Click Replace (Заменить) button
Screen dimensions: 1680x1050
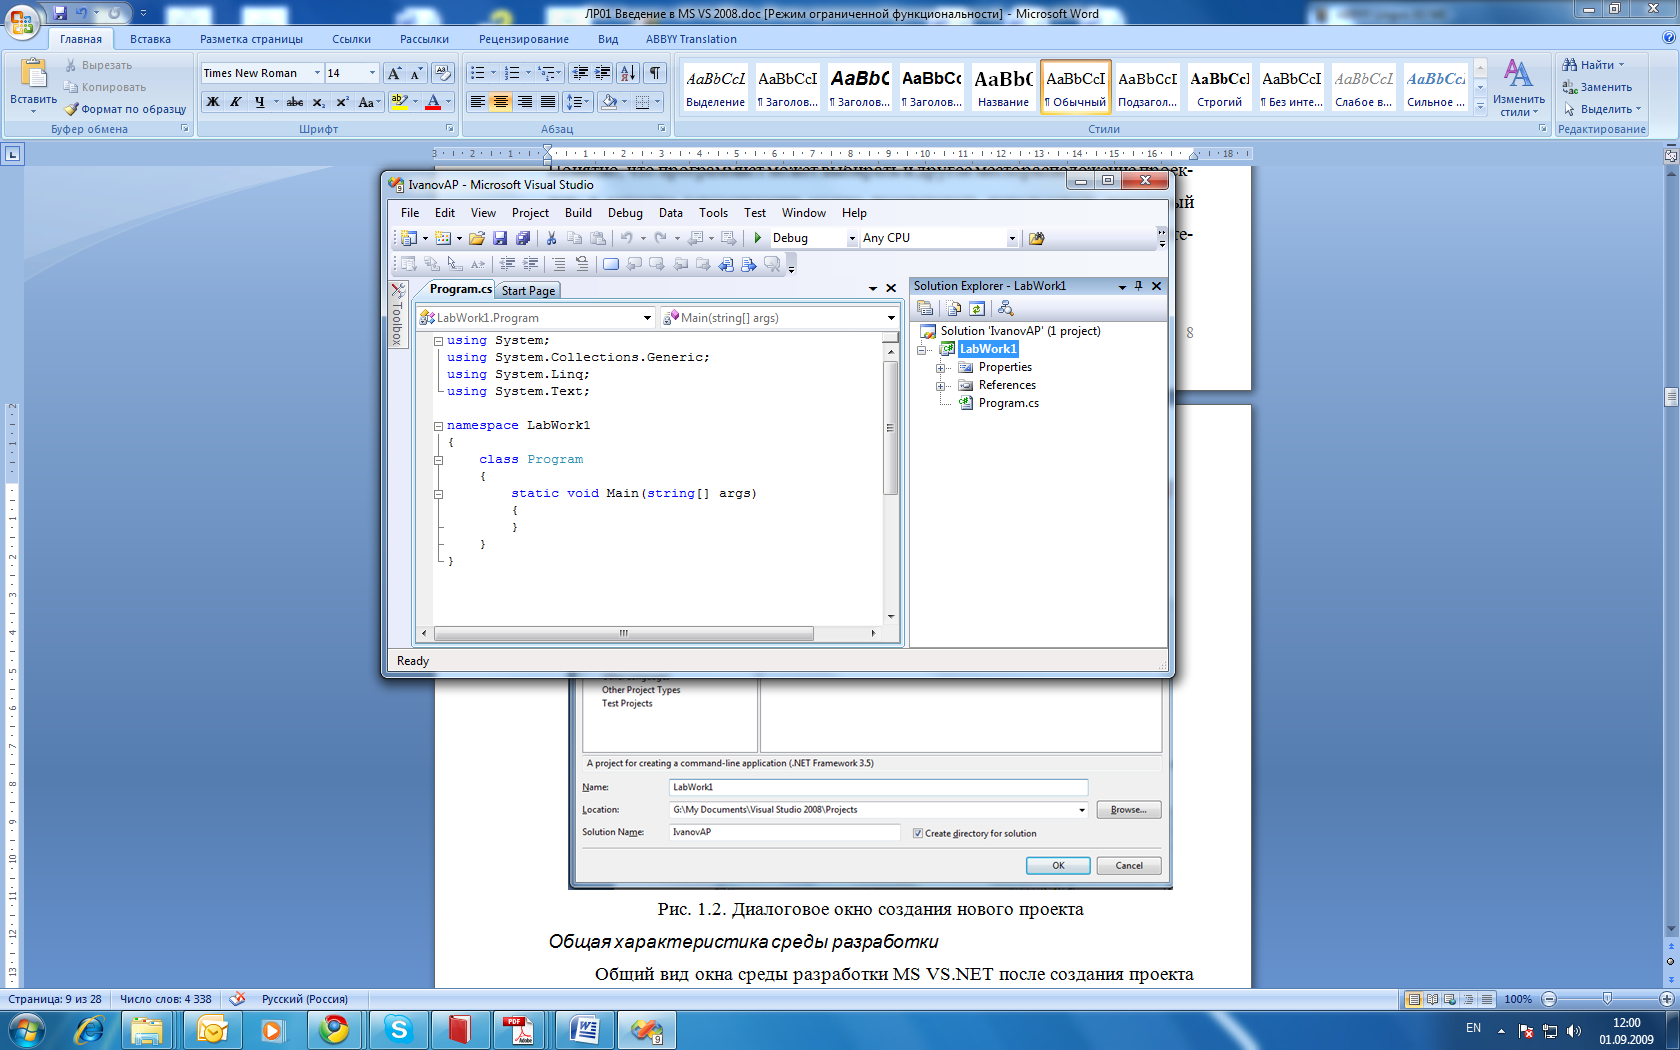click(1597, 87)
